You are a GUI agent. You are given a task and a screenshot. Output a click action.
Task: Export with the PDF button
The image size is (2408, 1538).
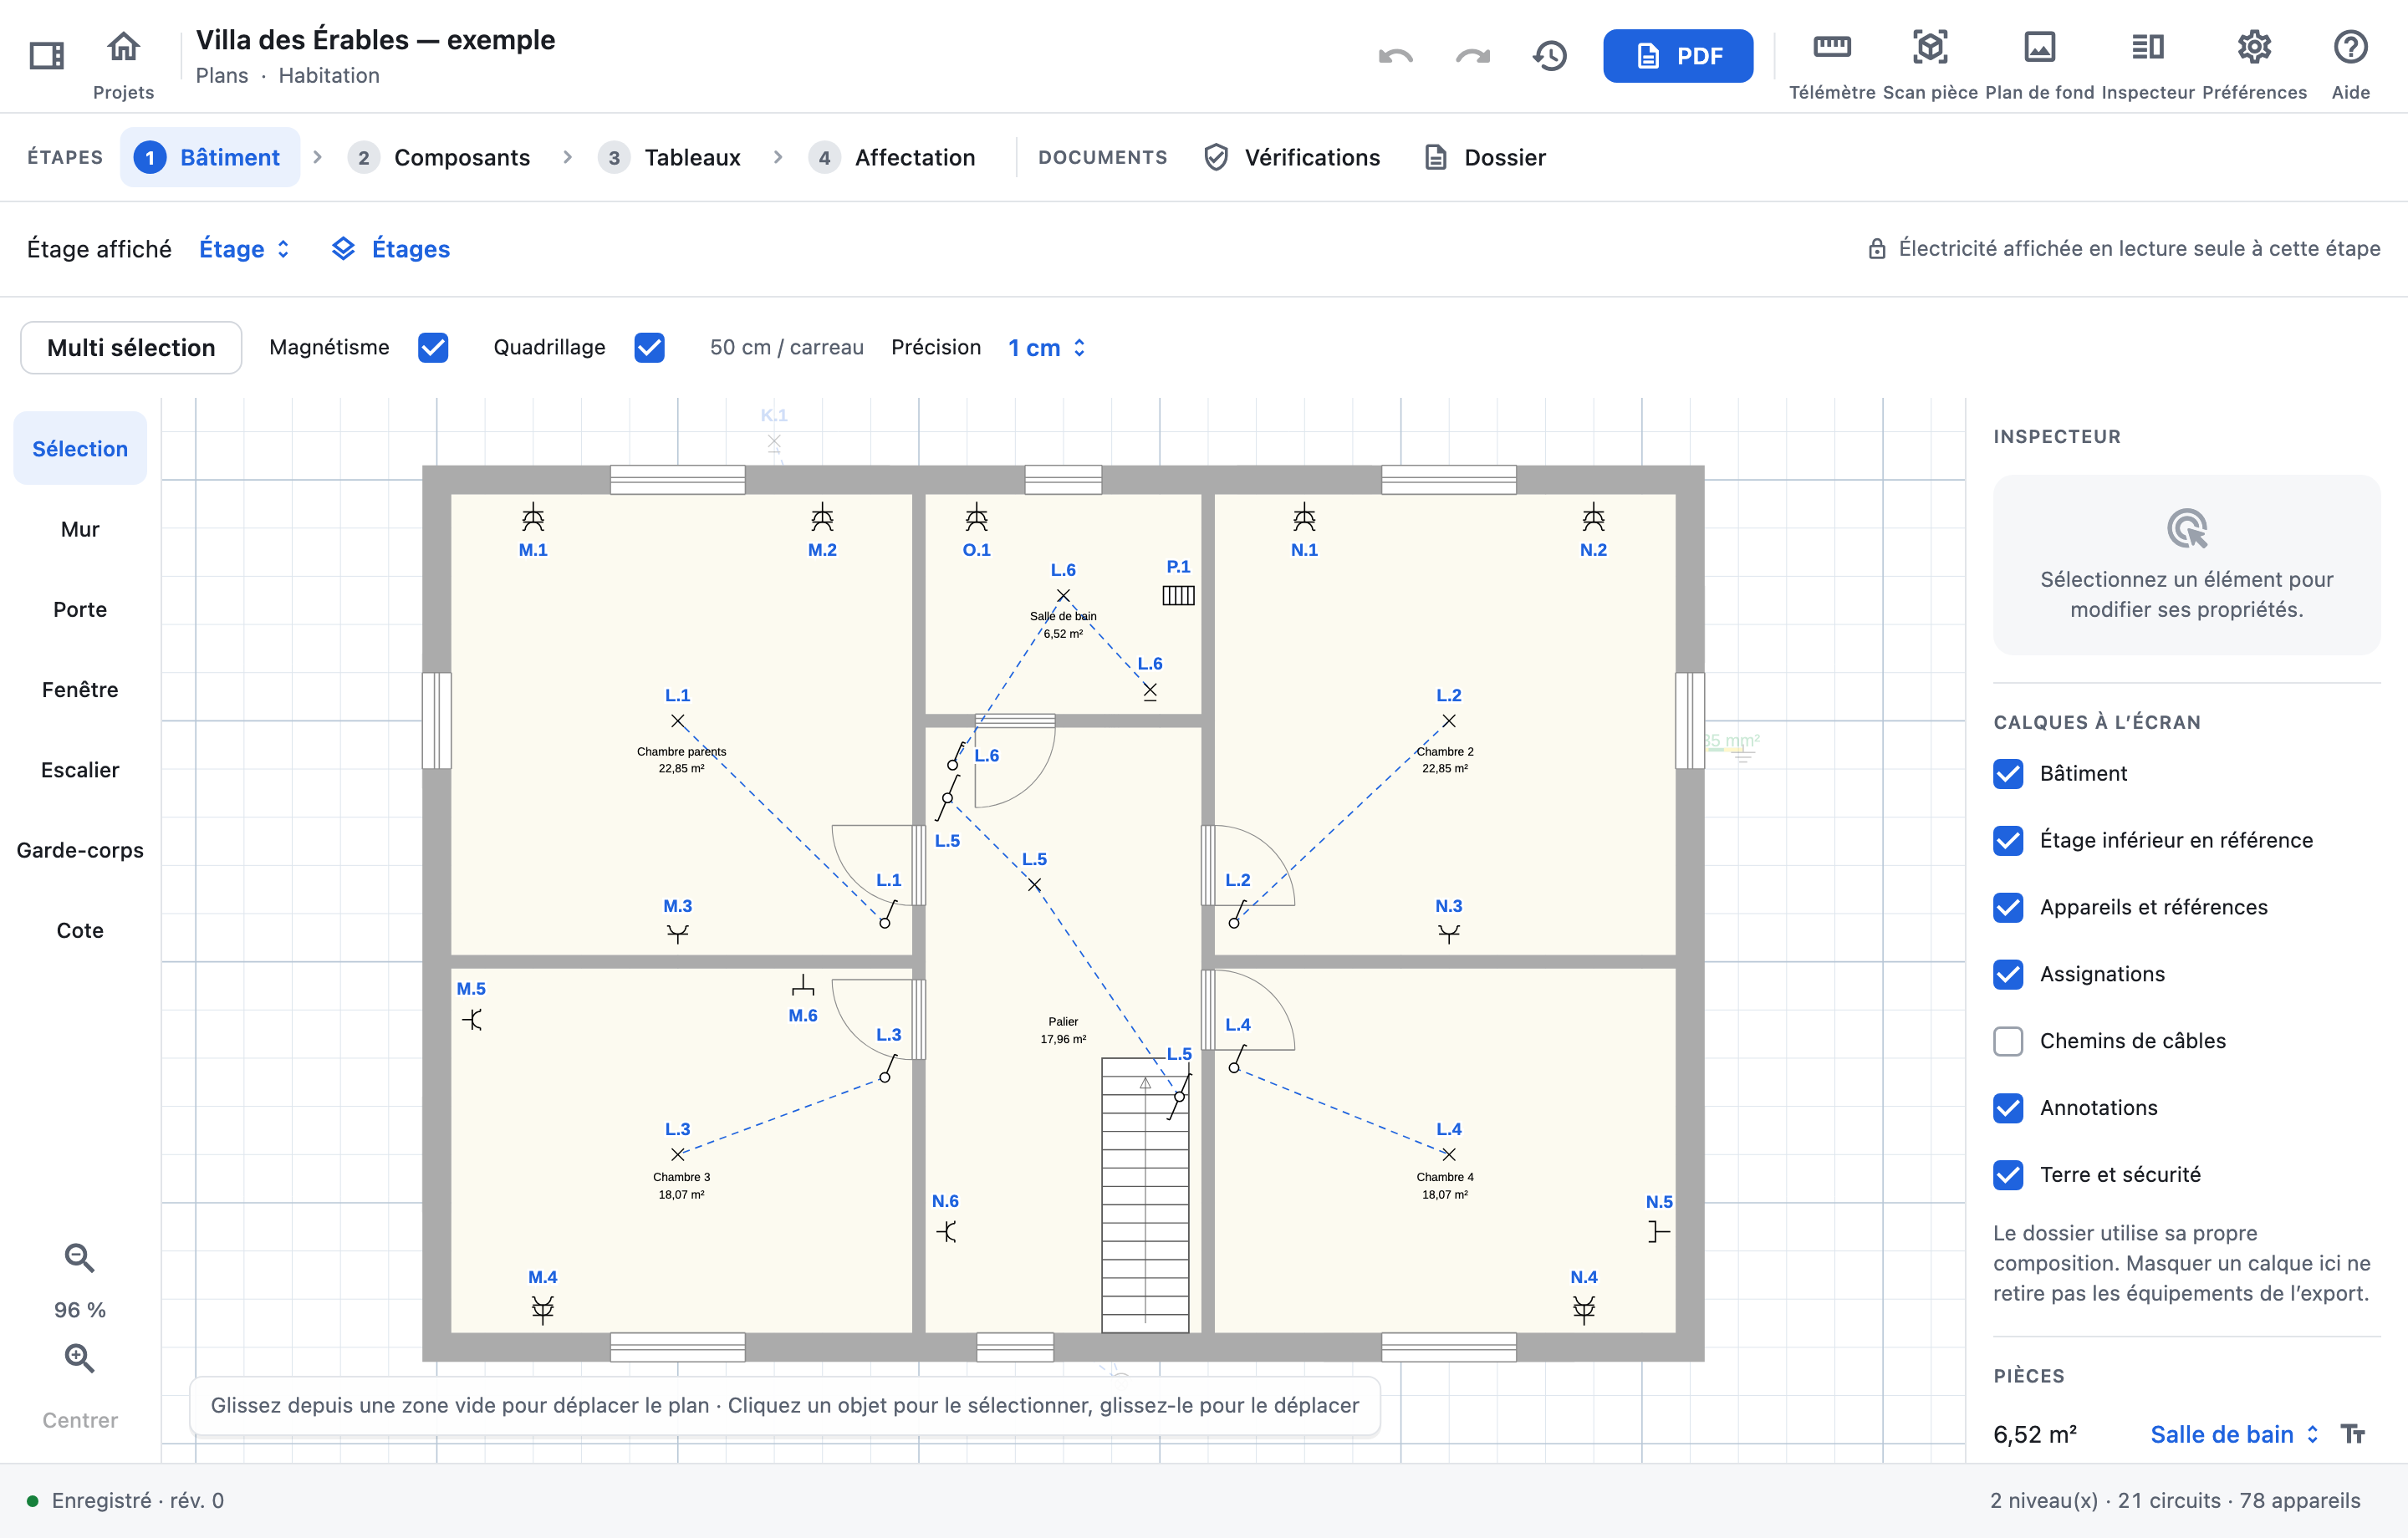click(1677, 56)
